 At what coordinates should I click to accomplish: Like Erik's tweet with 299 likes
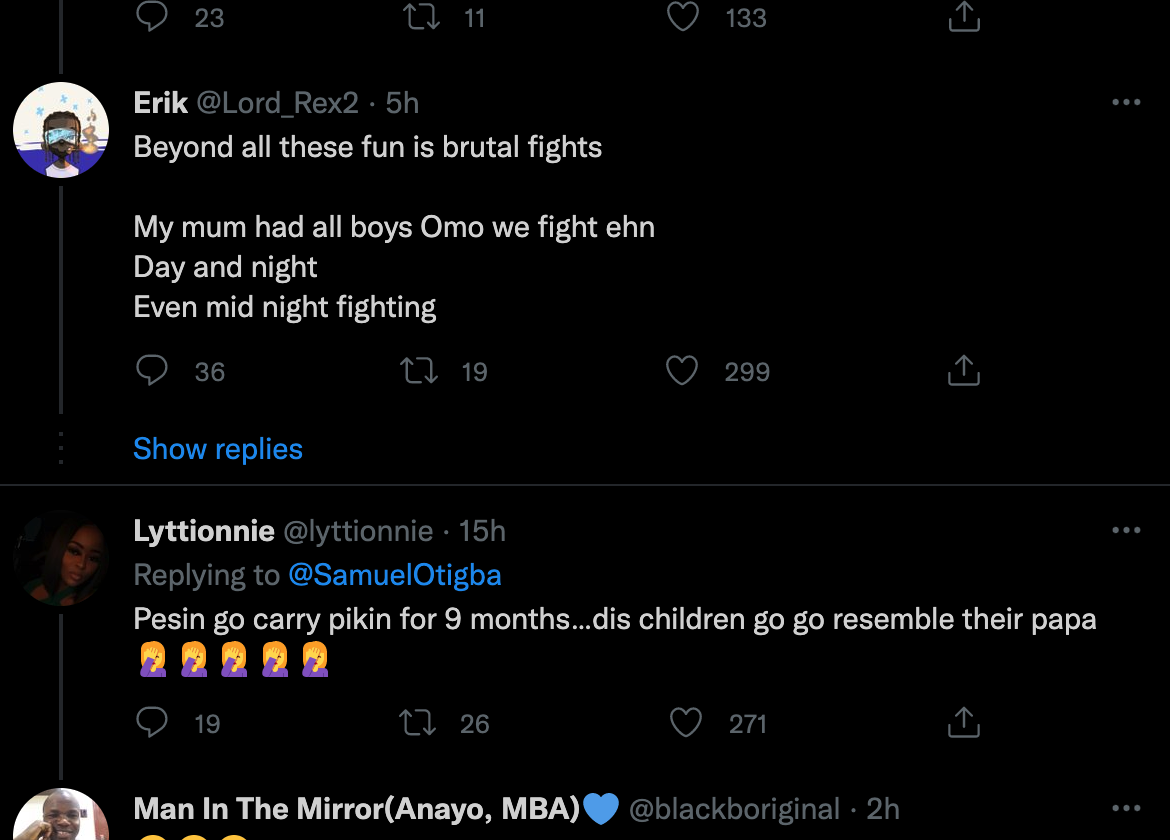682,372
